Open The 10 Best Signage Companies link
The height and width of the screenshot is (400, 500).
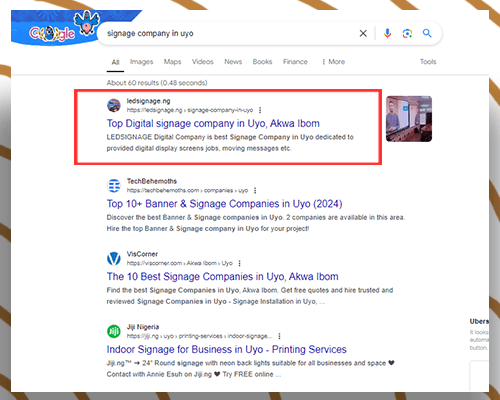click(222, 276)
